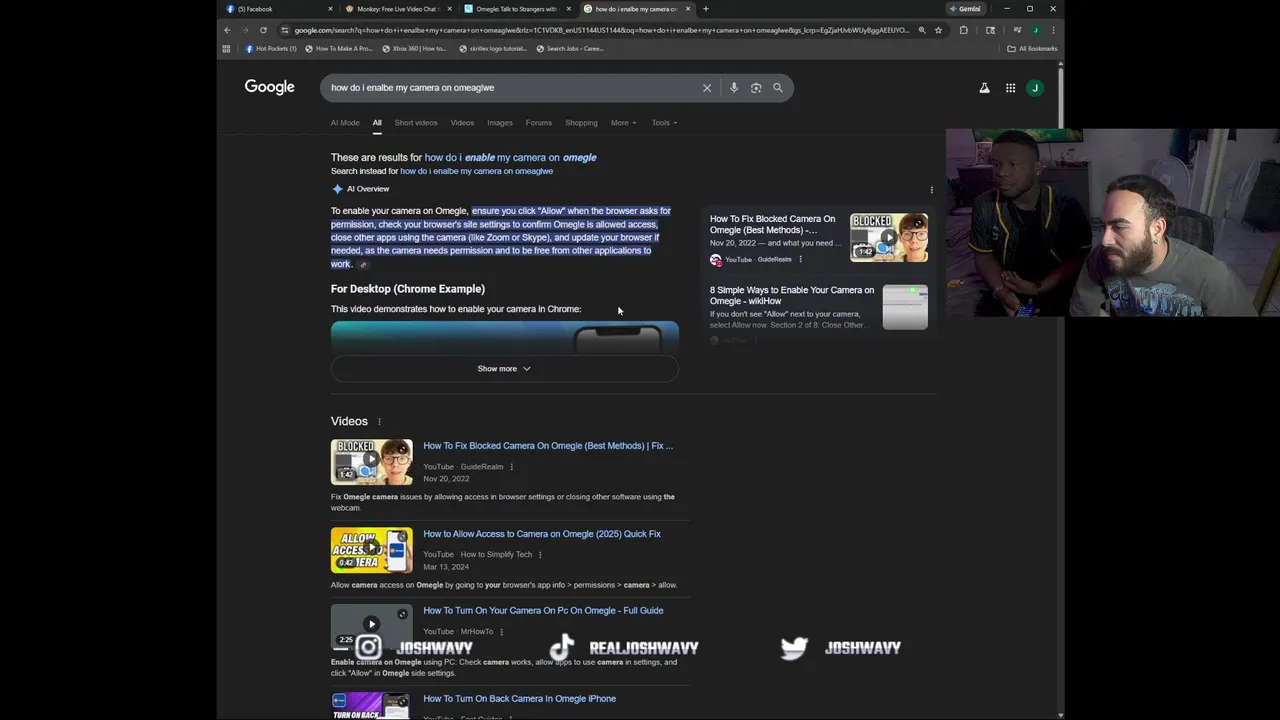Open more options for How to Simplify Tech video
This screenshot has height=720, width=1280.
[x=540, y=555]
